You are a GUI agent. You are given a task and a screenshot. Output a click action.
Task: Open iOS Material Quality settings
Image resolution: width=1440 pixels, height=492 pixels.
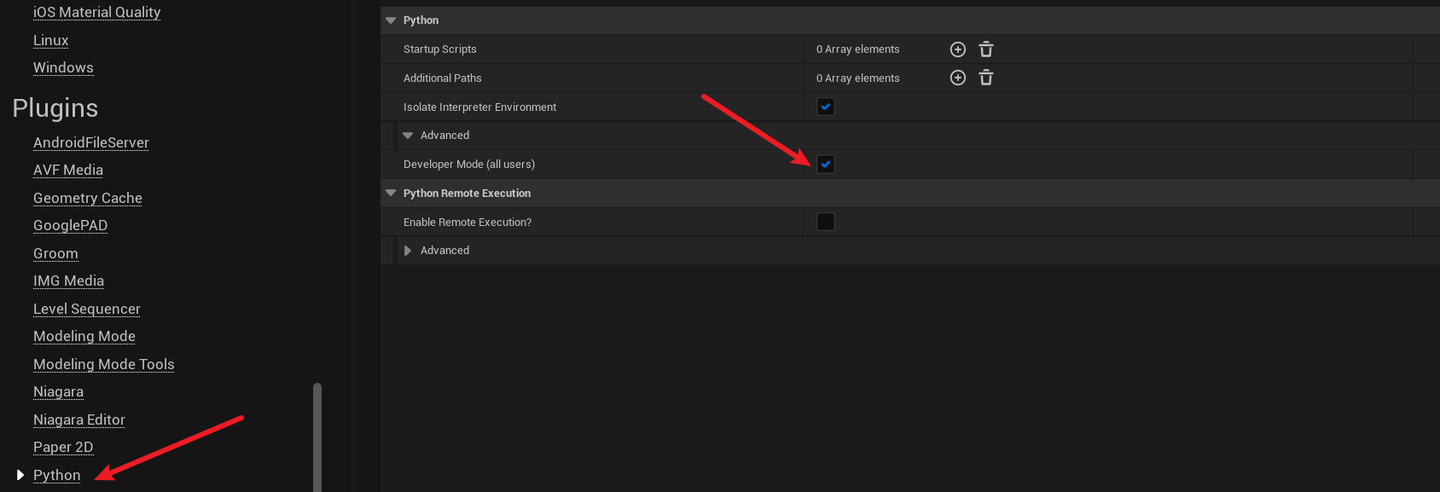(97, 12)
